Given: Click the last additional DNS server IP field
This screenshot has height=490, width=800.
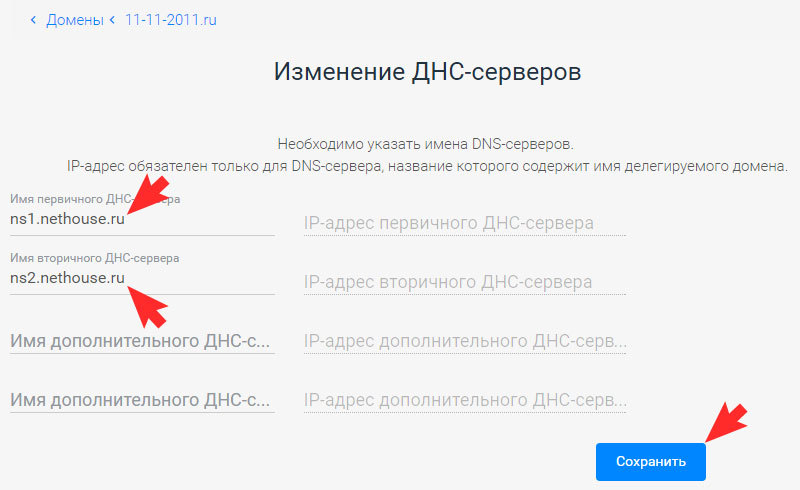Looking at the screenshot, I should (x=464, y=399).
